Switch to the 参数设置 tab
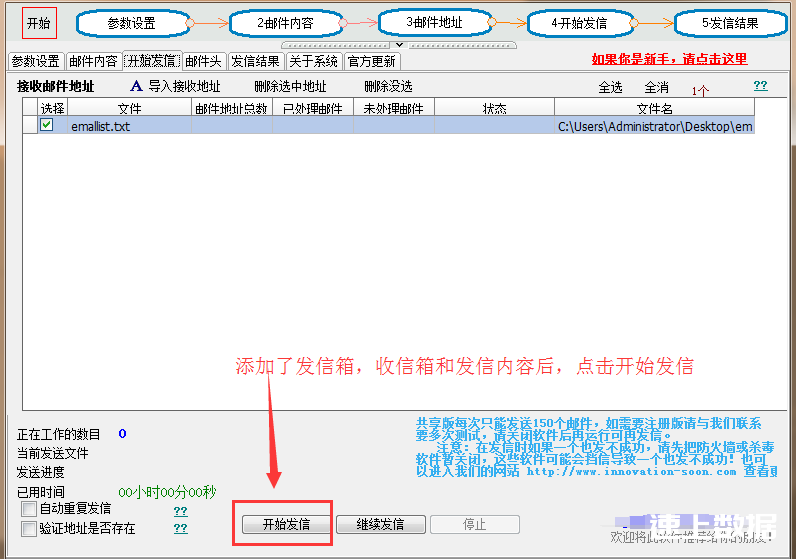The height and width of the screenshot is (559, 796). [36, 61]
